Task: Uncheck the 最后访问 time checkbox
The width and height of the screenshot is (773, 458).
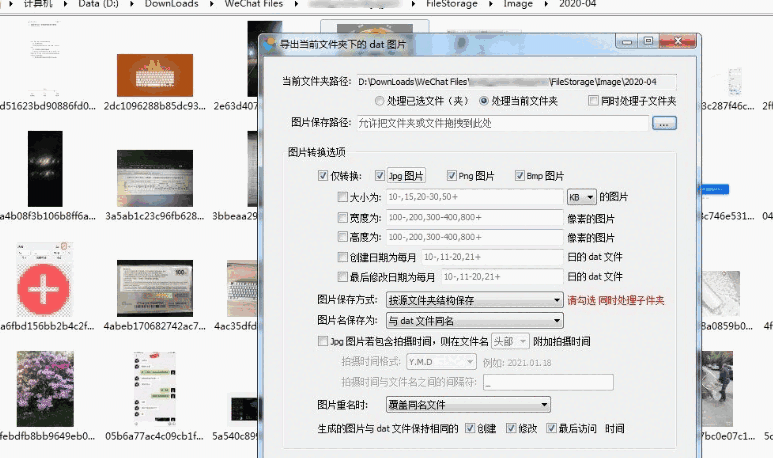Action: coord(551,428)
